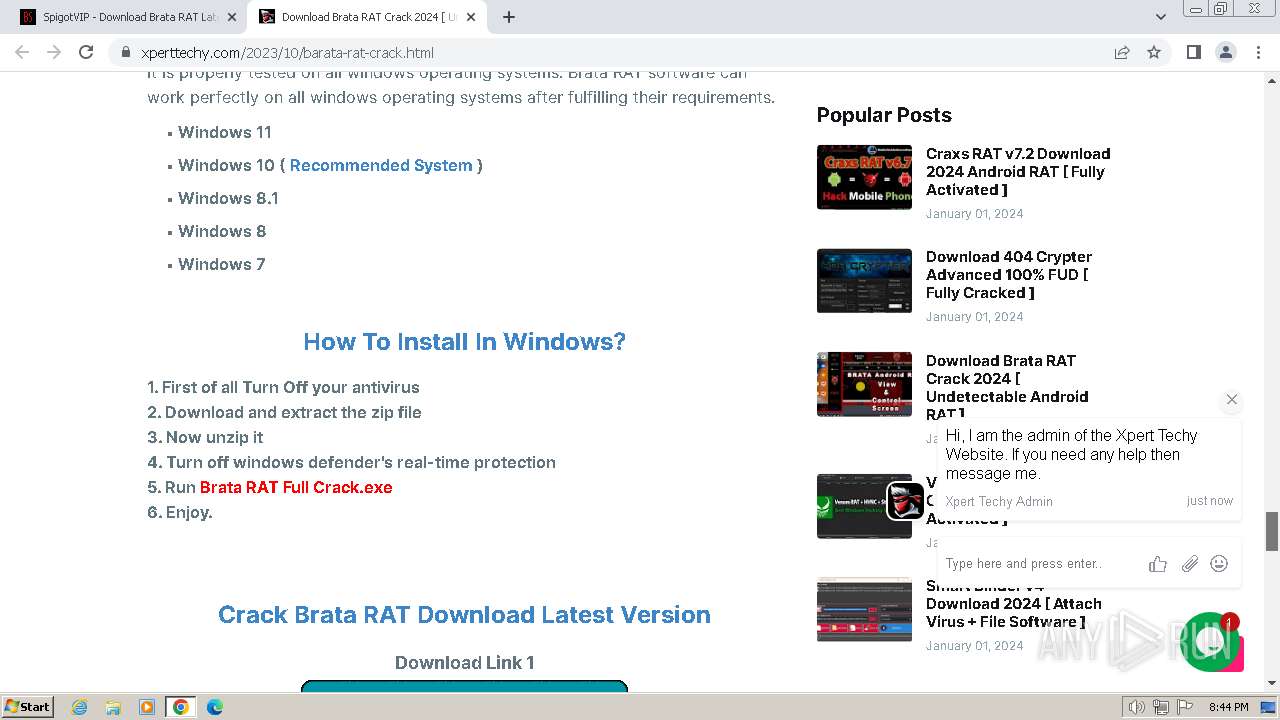The image size is (1280, 720).
Task: Open Chrome's three-dot menu
Action: point(1258,52)
